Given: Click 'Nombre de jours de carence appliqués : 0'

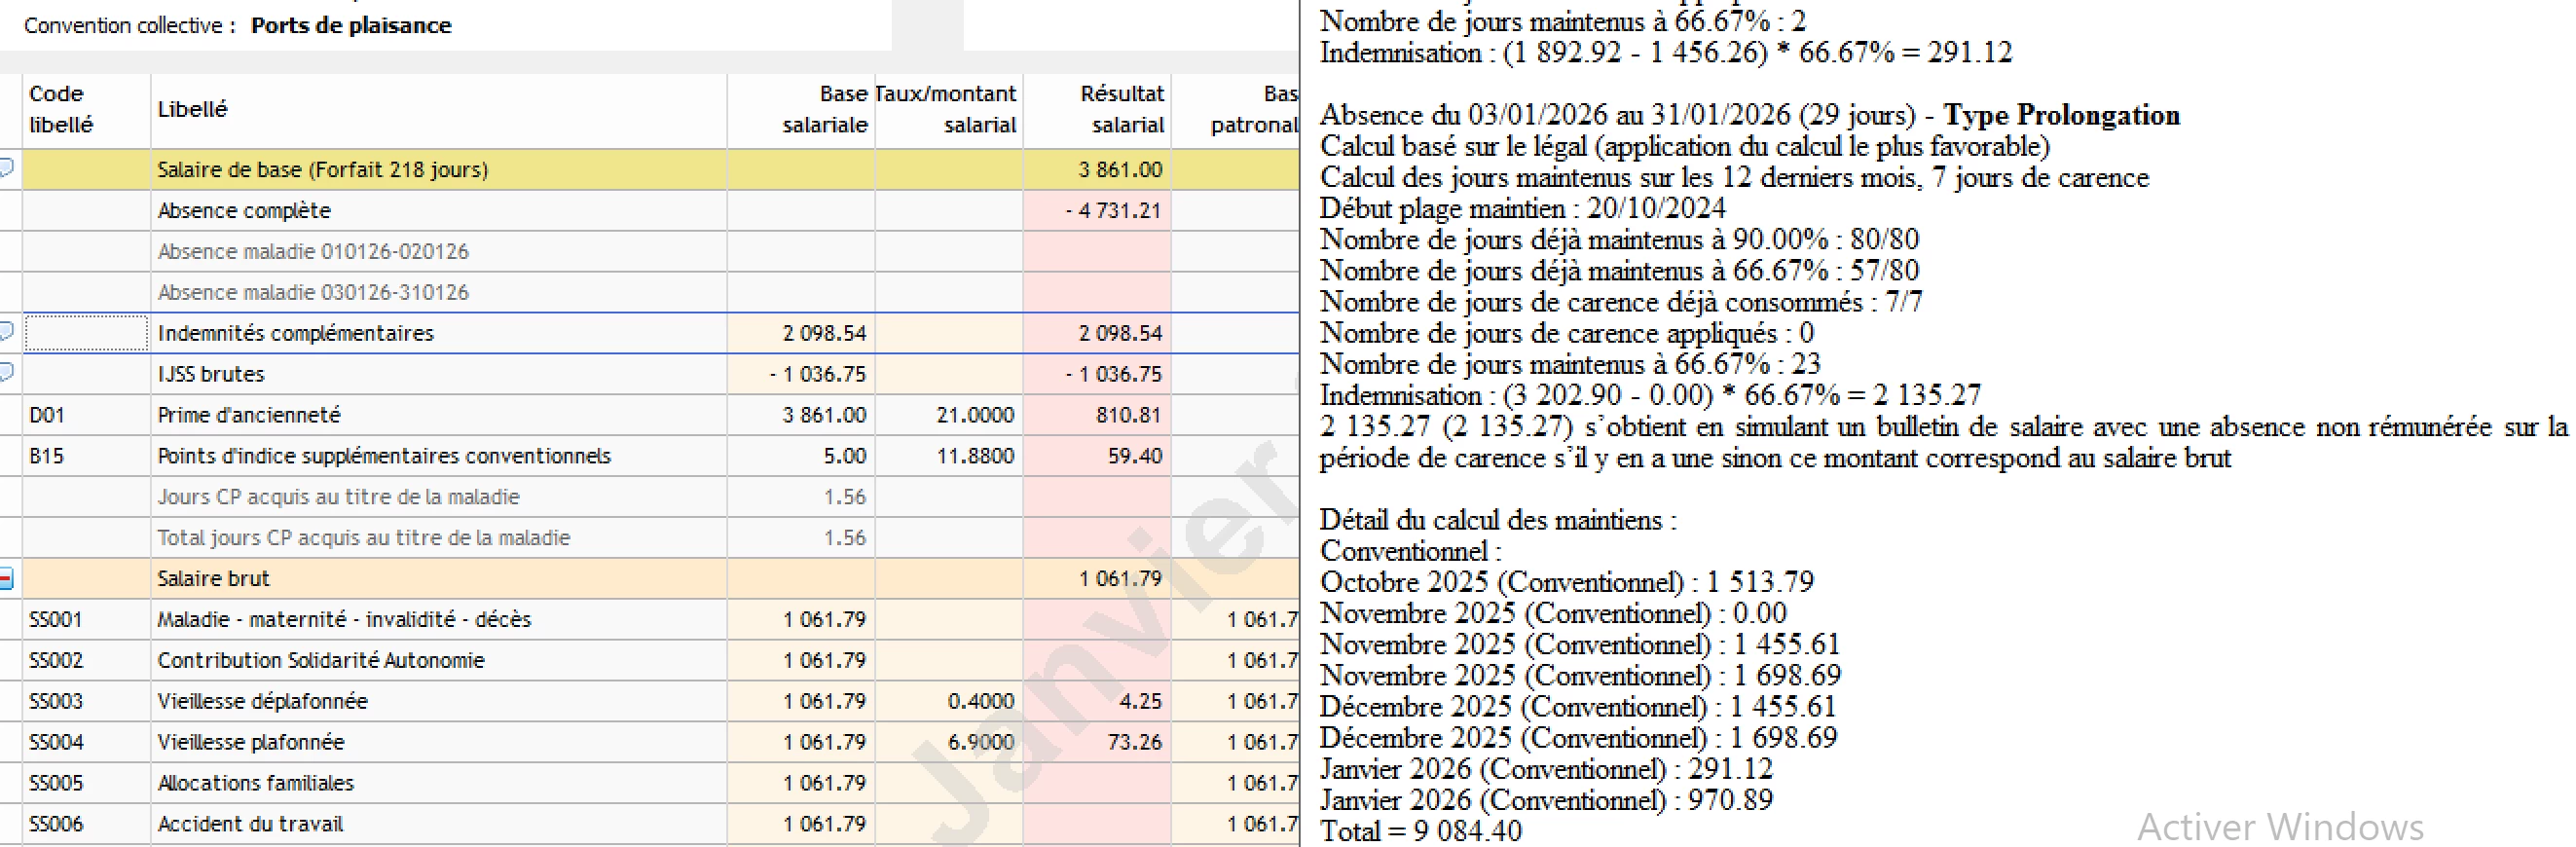Looking at the screenshot, I should pos(1567,333).
